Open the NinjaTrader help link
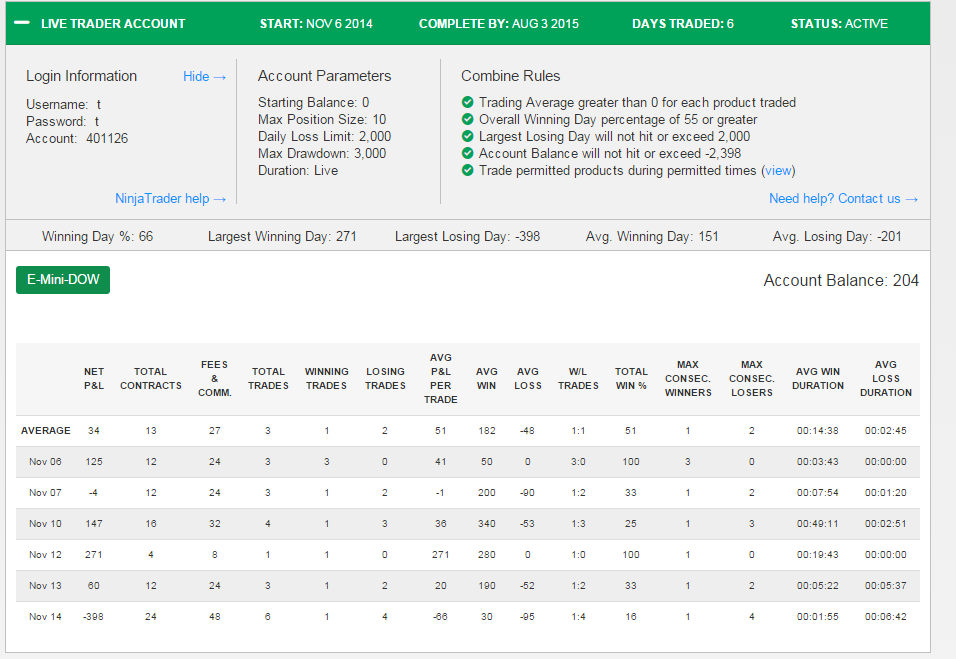Screen dimensions: 956x659 [x=171, y=199]
